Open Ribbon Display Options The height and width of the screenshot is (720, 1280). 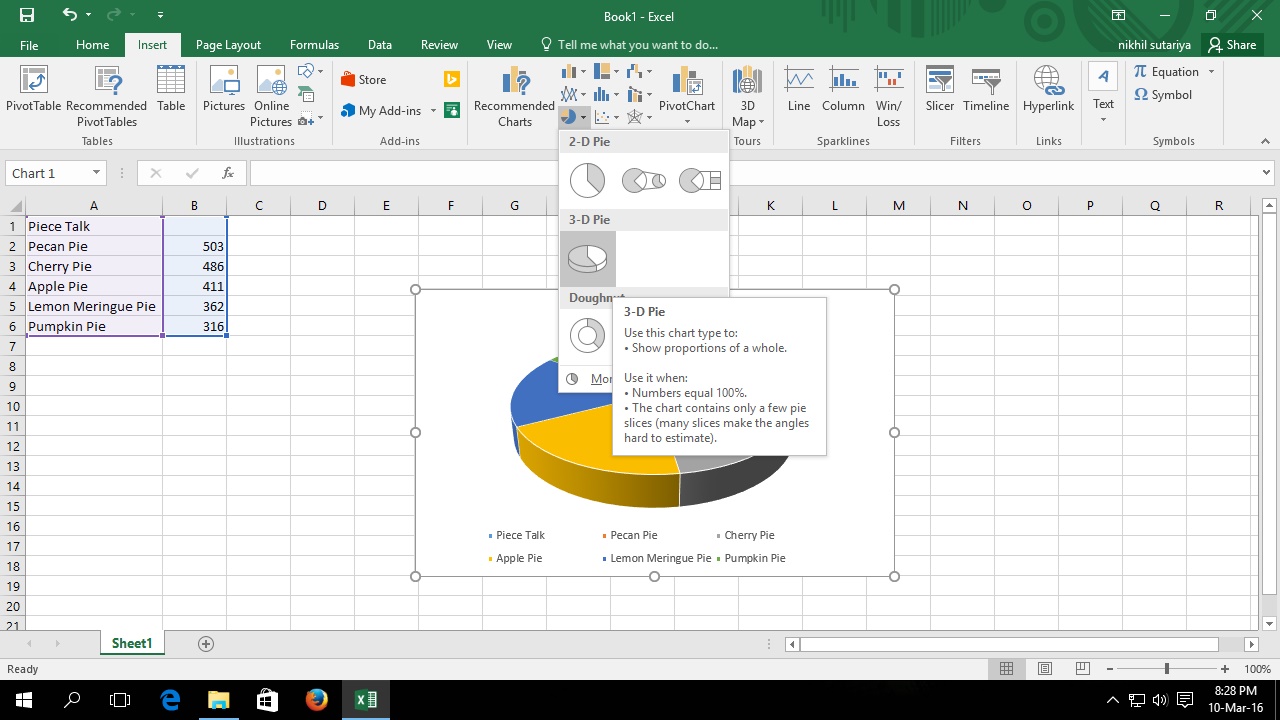pos(1119,15)
